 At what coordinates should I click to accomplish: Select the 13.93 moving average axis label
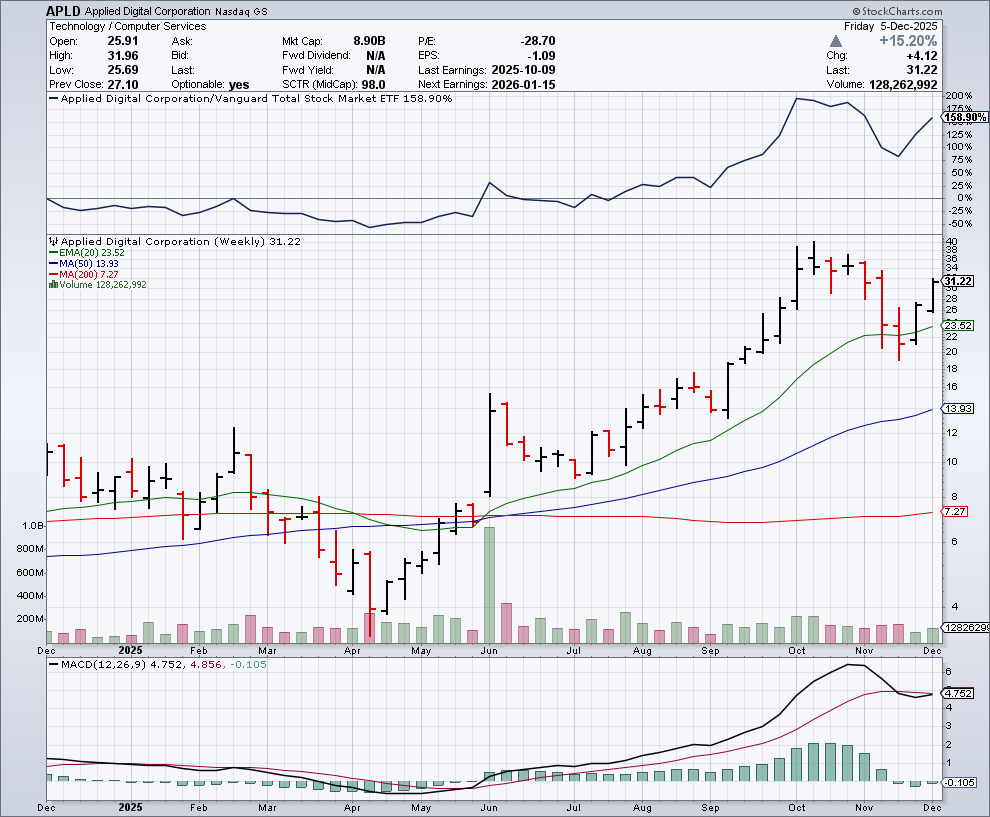click(959, 409)
